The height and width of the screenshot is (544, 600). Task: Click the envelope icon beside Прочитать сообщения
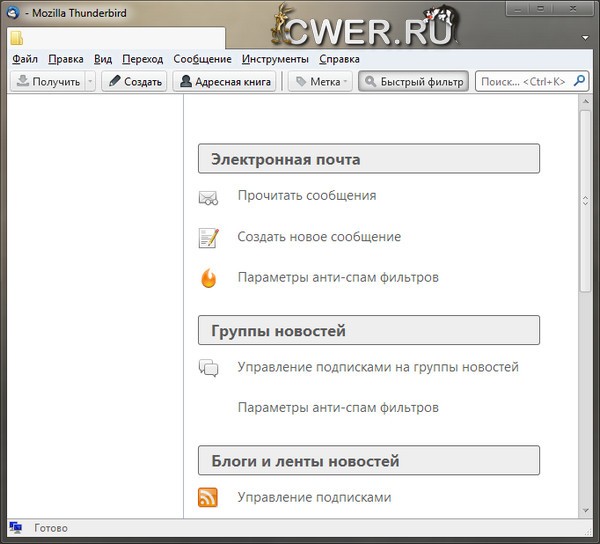208,198
